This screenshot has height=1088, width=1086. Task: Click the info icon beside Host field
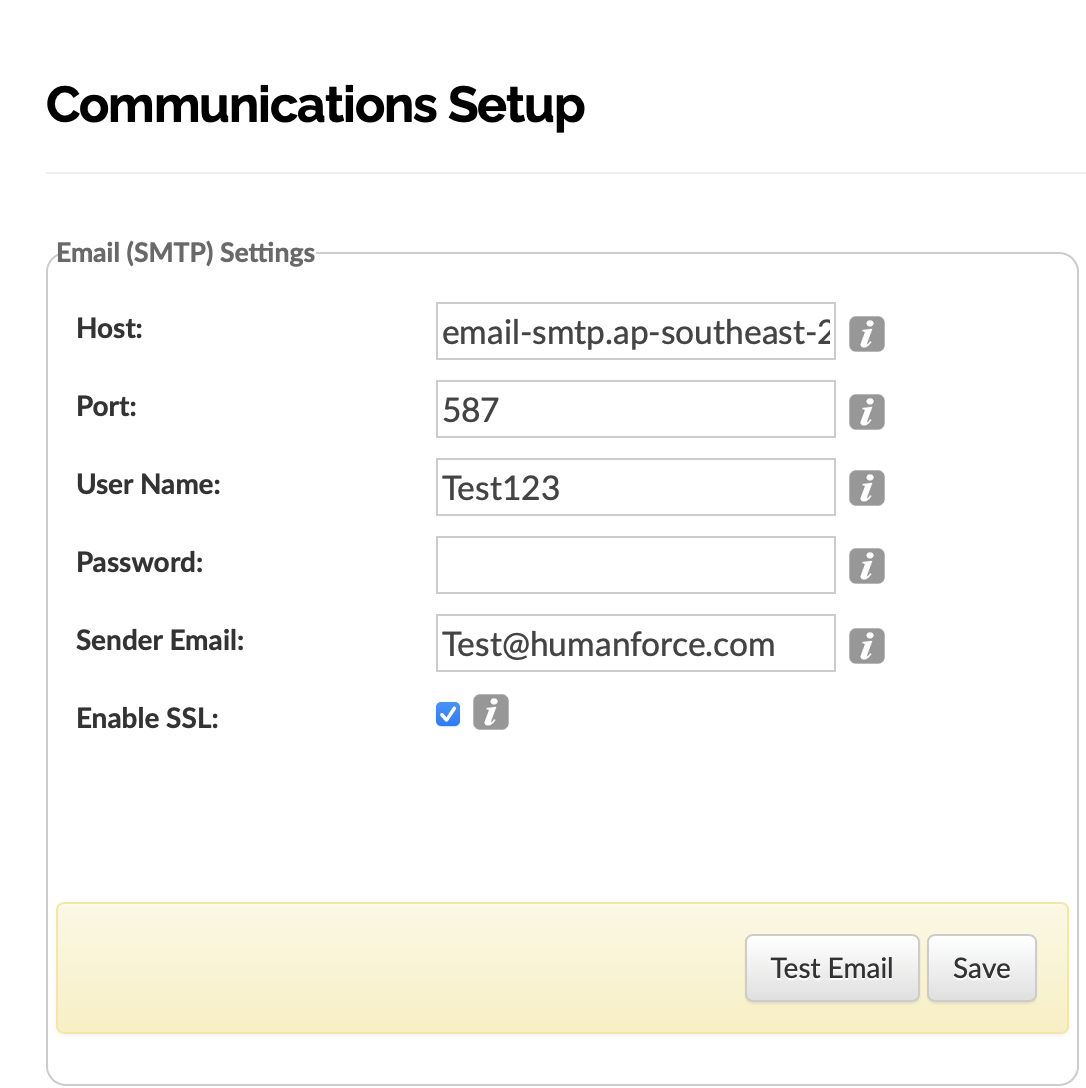coord(867,334)
